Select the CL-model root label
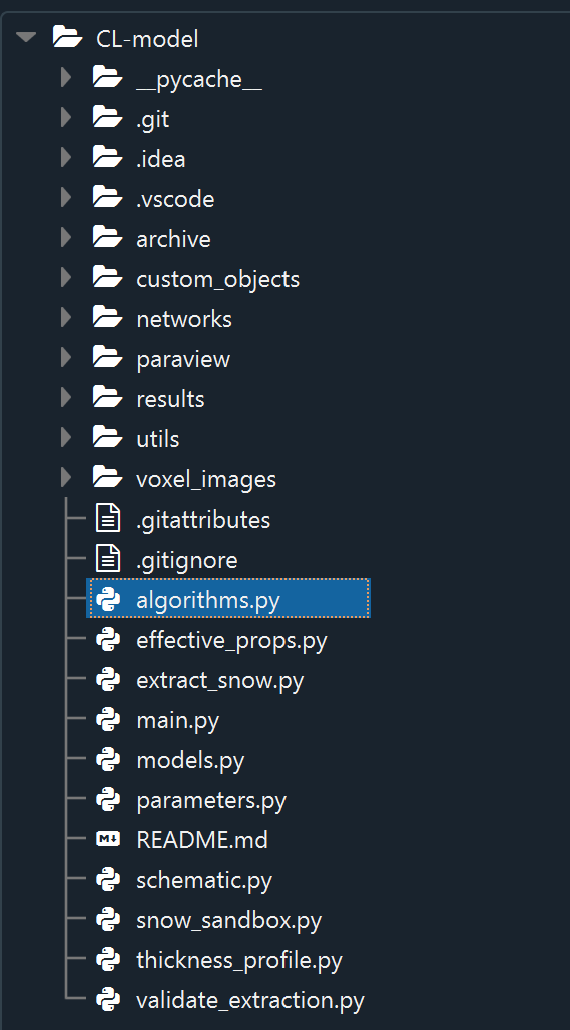 (x=147, y=39)
